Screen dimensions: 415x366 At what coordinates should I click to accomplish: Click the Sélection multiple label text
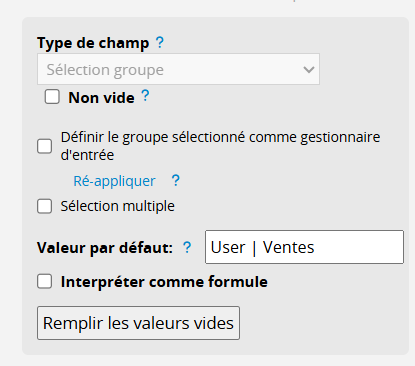[117, 206]
